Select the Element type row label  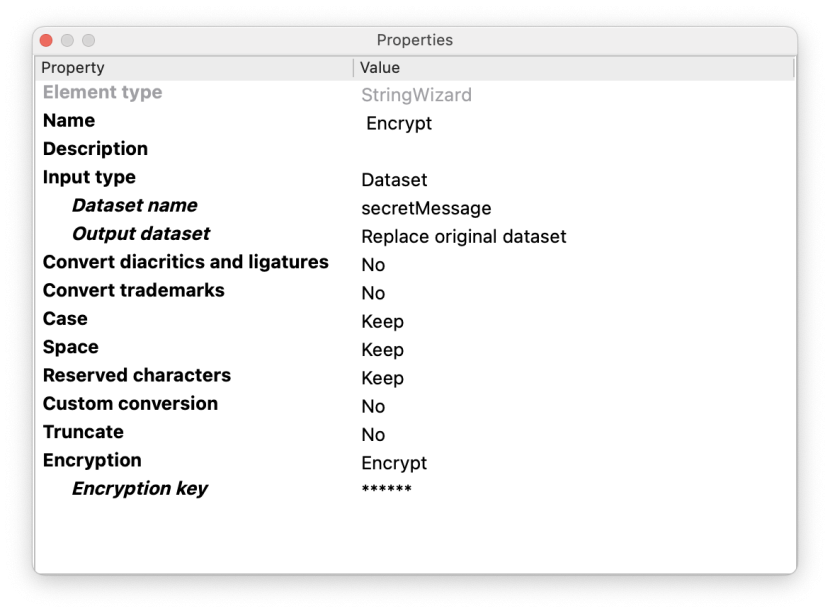point(102,93)
